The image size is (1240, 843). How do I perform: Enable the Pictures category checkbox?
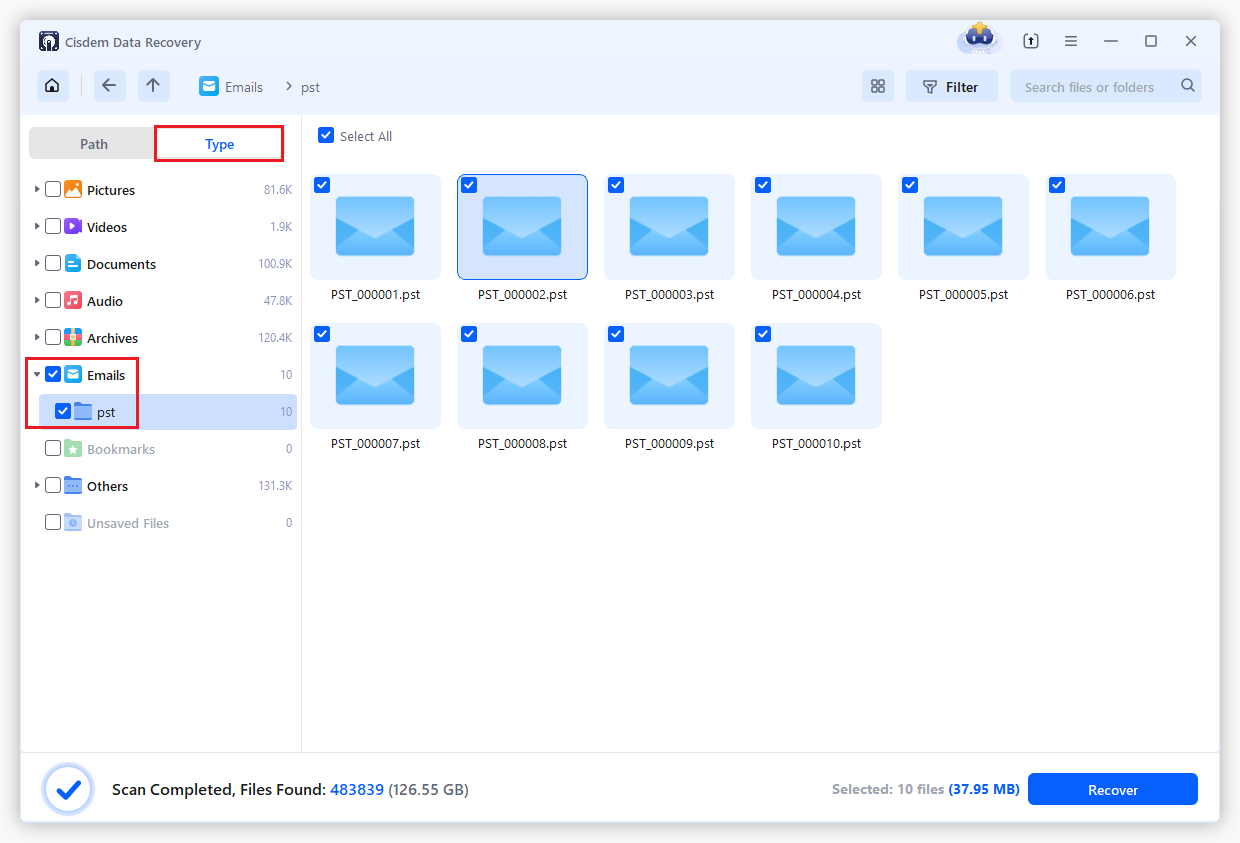(x=52, y=189)
